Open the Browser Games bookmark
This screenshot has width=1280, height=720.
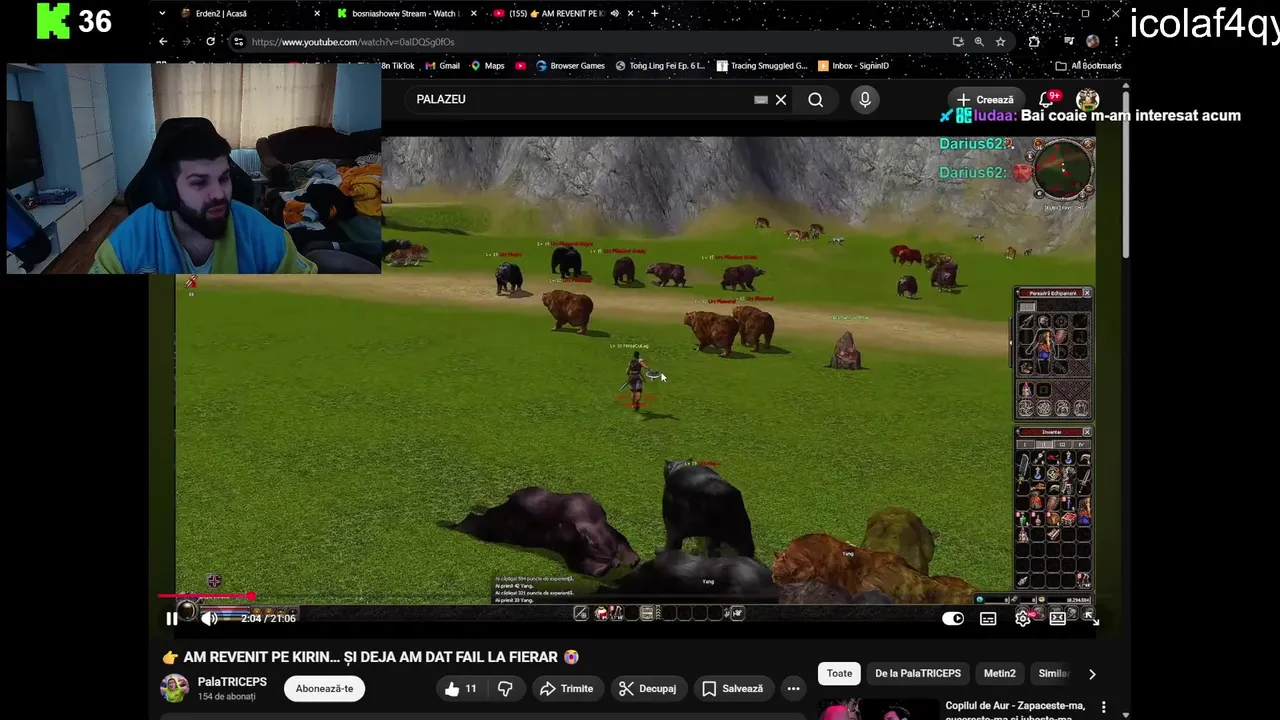point(570,66)
